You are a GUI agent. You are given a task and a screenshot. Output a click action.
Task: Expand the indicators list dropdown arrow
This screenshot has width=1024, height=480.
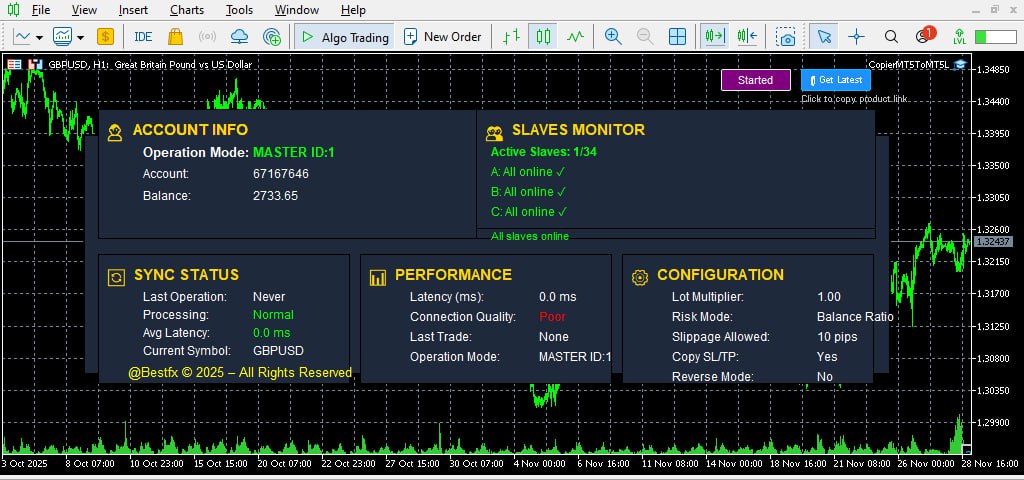(x=80, y=37)
